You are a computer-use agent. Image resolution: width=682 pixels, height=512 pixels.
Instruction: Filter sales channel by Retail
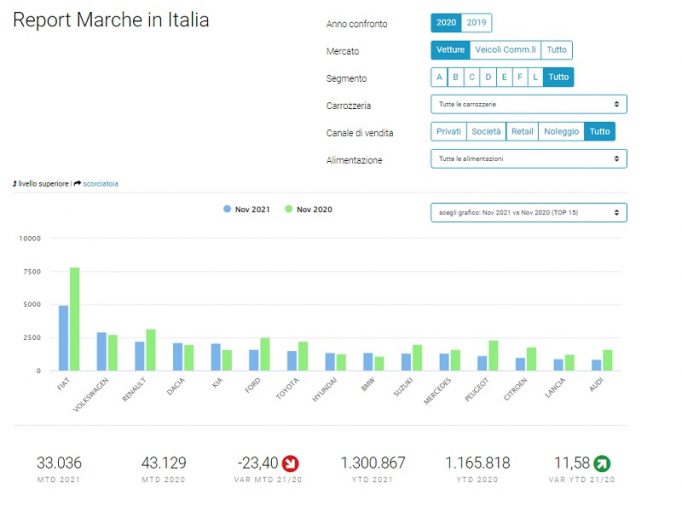[x=522, y=131]
